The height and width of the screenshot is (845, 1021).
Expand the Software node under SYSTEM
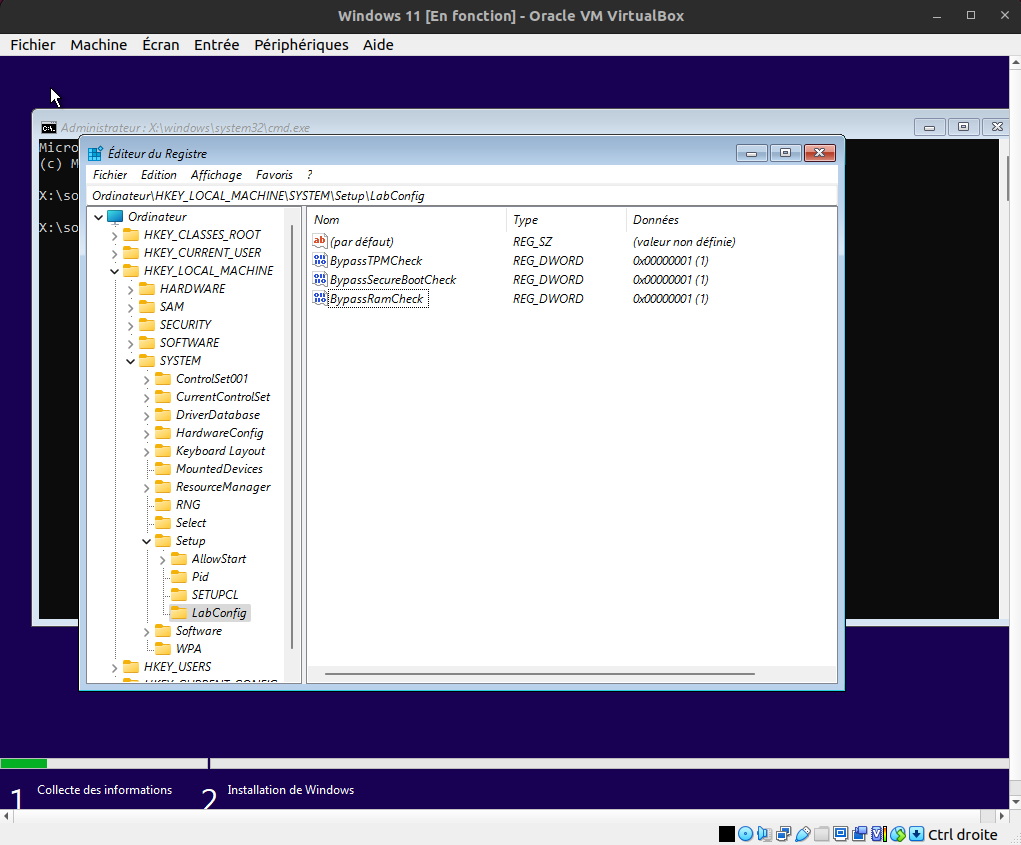[146, 630]
